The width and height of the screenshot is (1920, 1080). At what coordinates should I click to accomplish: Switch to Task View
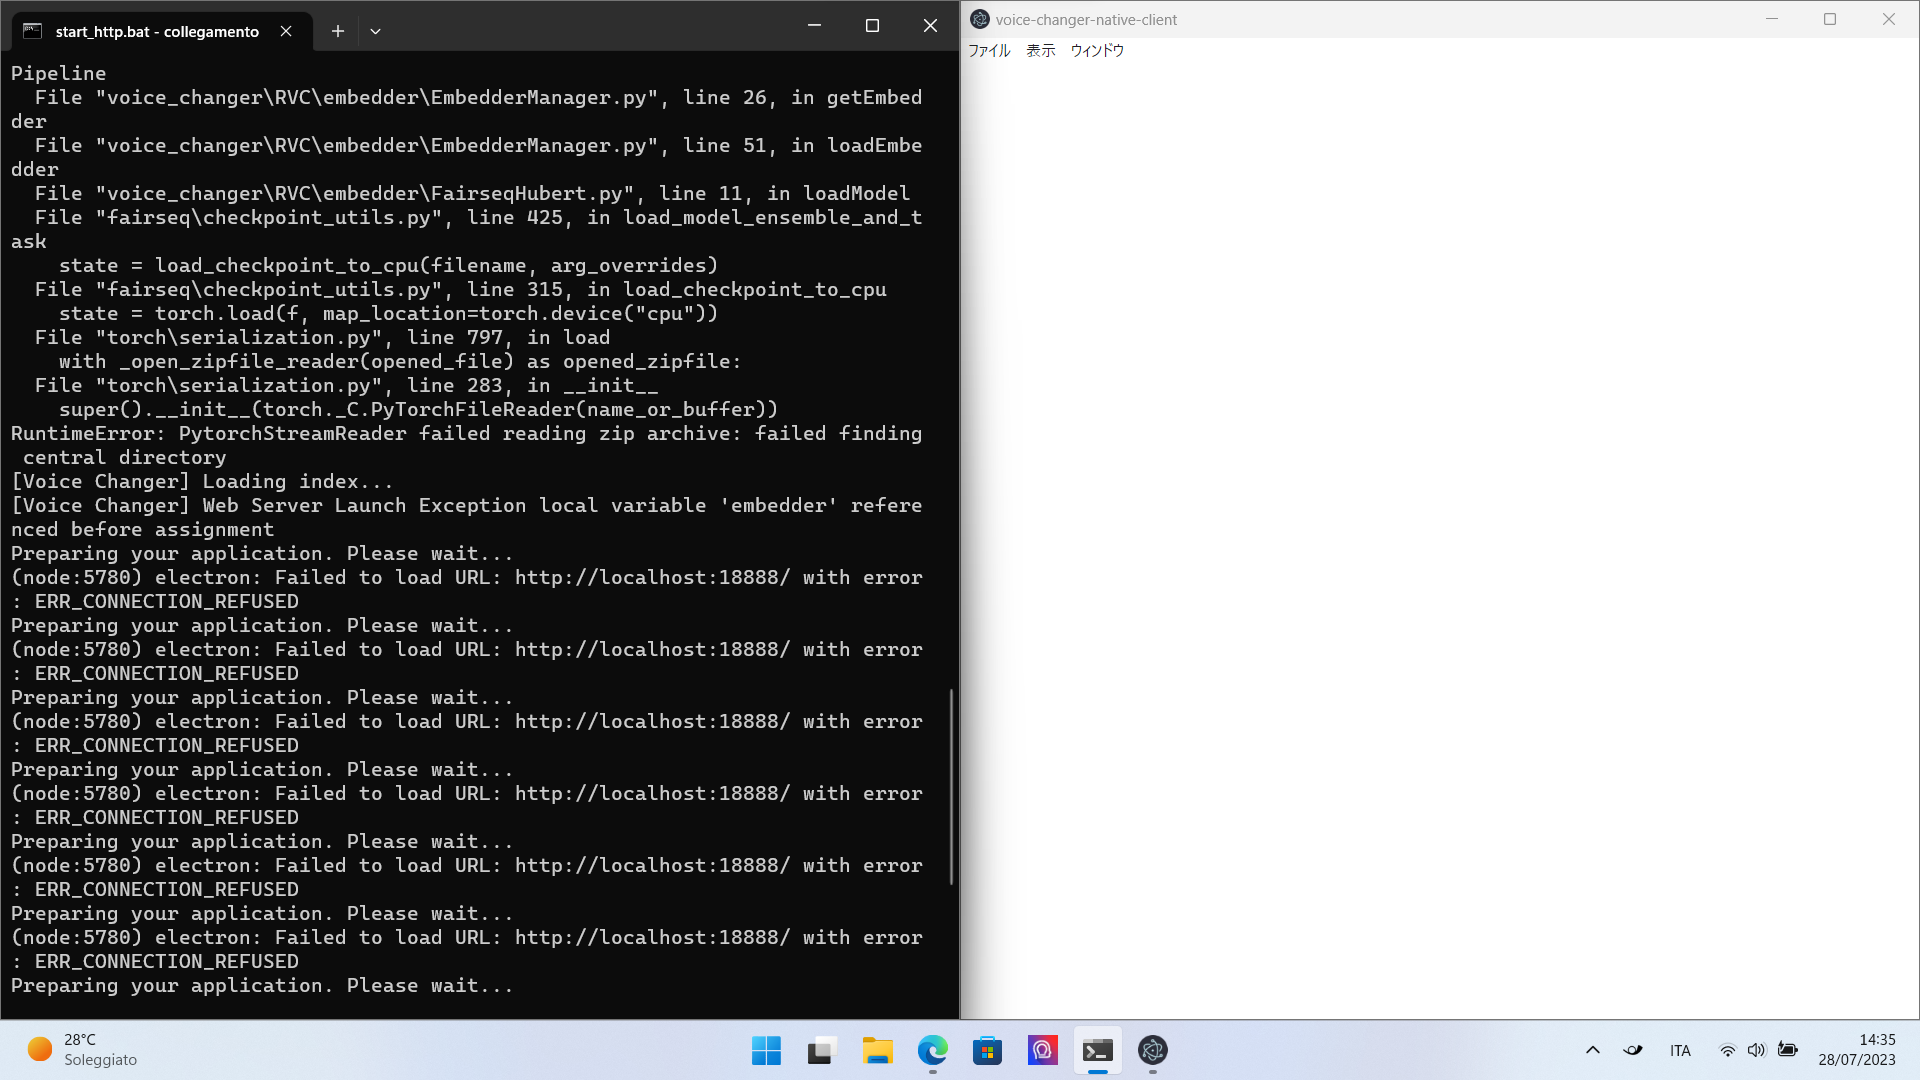coord(820,1051)
